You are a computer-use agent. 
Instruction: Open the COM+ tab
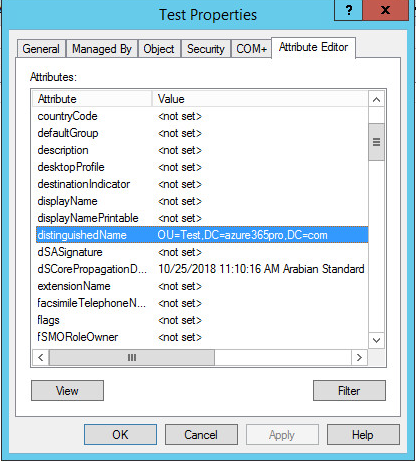click(251, 49)
